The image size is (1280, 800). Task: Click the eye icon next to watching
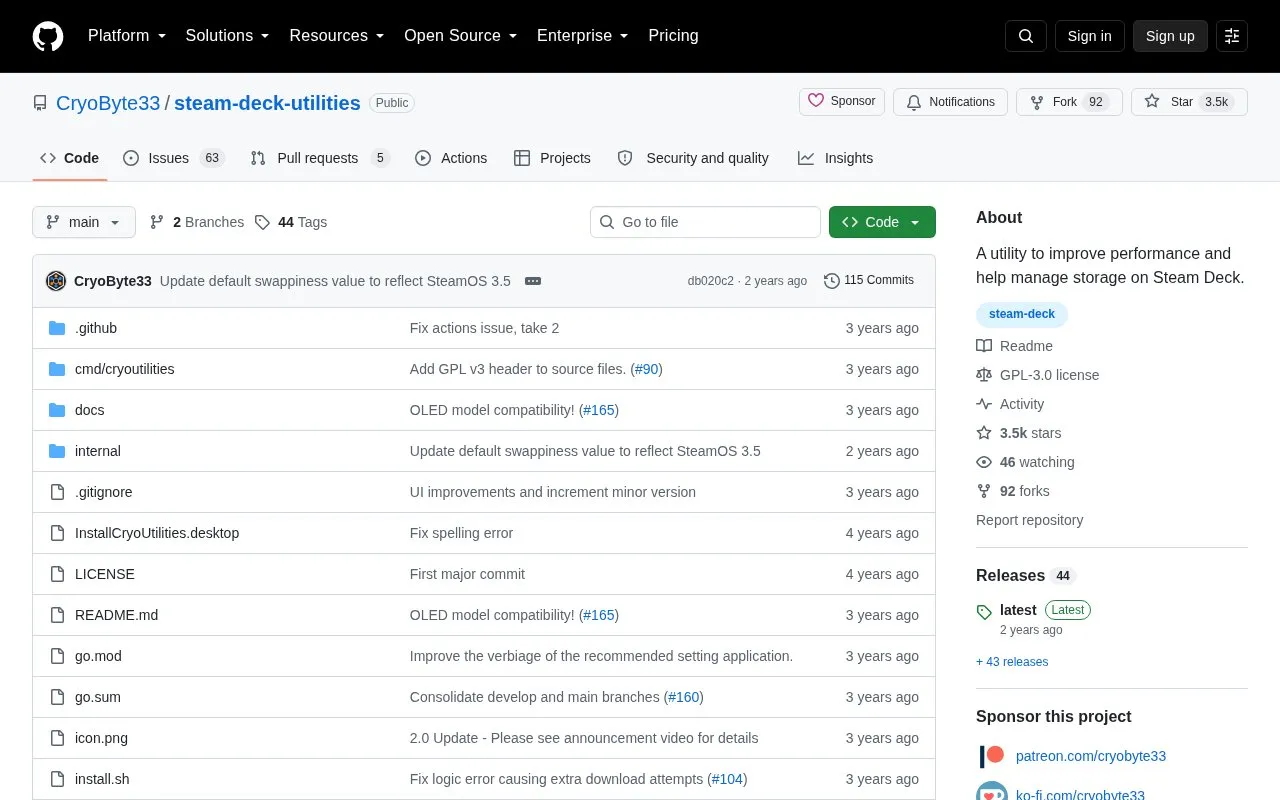point(984,462)
